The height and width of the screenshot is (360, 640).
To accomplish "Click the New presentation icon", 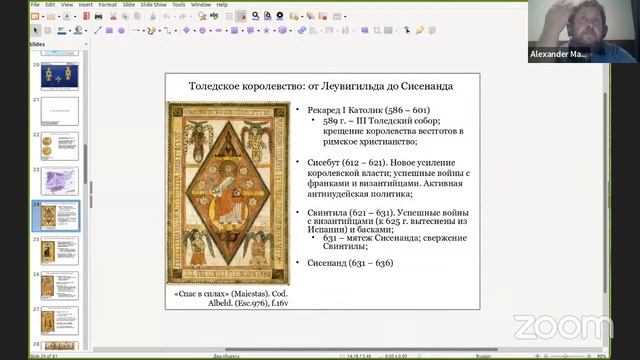I will (x=35, y=16).
